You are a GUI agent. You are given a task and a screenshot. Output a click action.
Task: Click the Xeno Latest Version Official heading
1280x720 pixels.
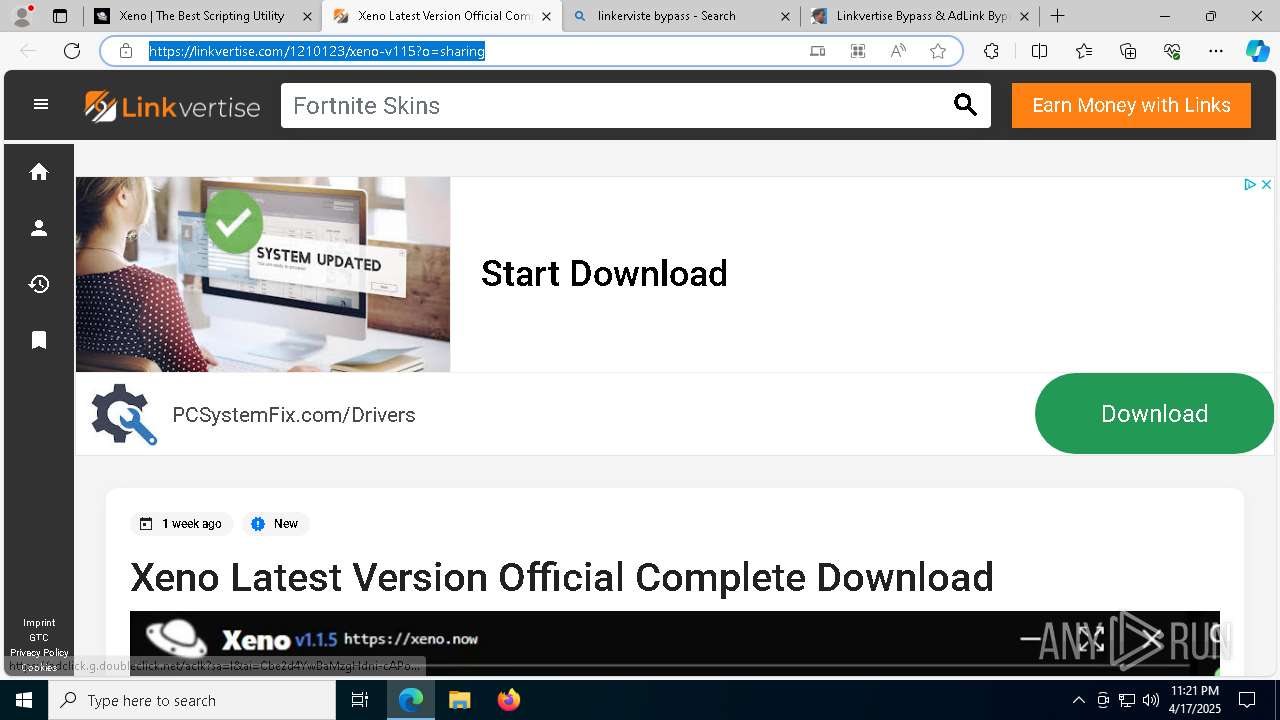click(562, 577)
